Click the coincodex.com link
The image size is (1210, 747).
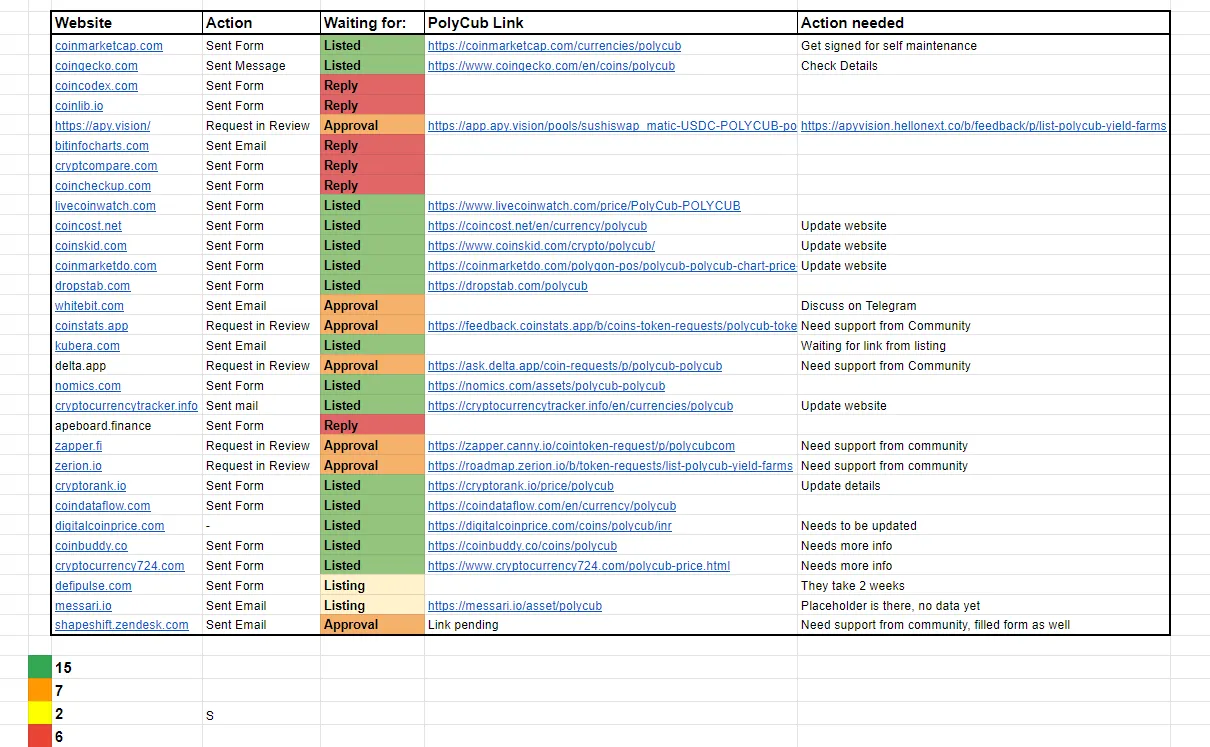(x=96, y=86)
